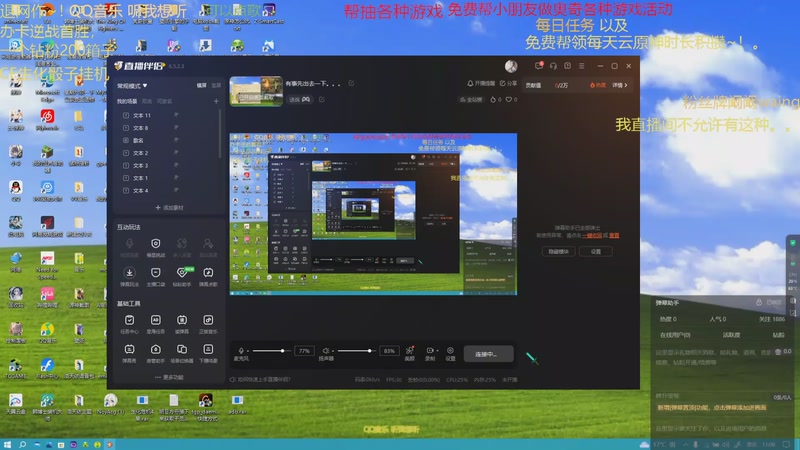Open the taskbar search icon
This screenshot has width=800, height=450.
pyautogui.click(x=22, y=444)
